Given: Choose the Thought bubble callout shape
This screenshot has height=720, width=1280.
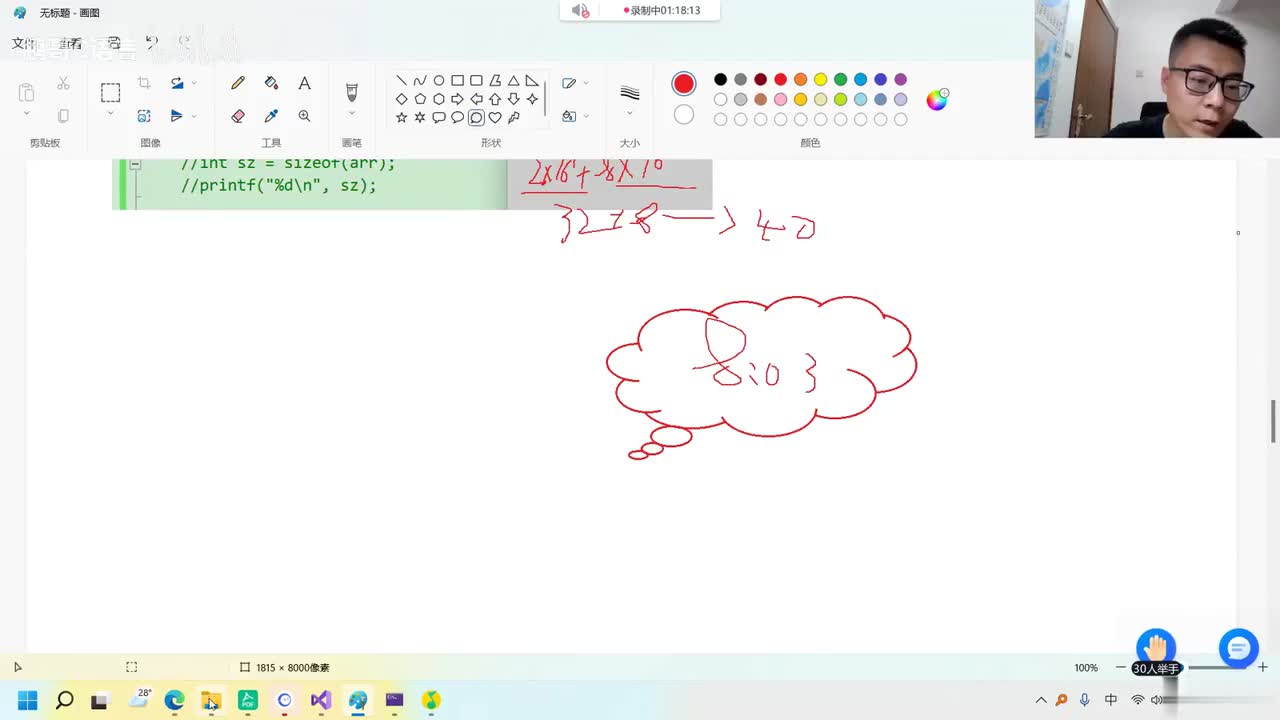Looking at the screenshot, I should coord(476,117).
